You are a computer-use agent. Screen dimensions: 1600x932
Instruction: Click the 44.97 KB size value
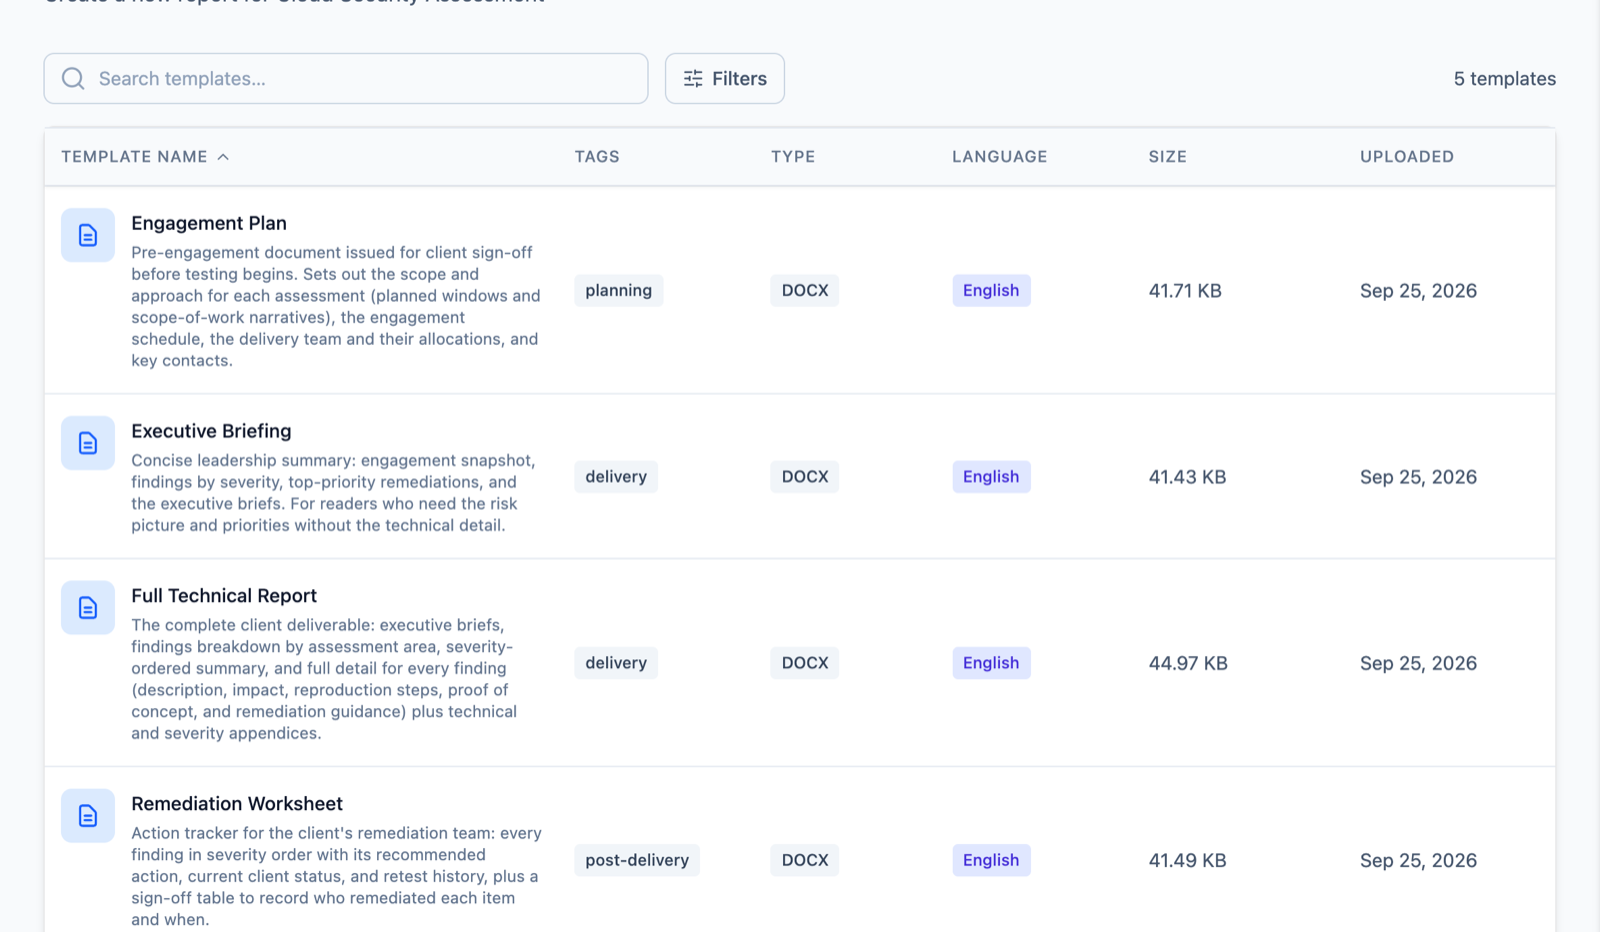pyautogui.click(x=1188, y=662)
